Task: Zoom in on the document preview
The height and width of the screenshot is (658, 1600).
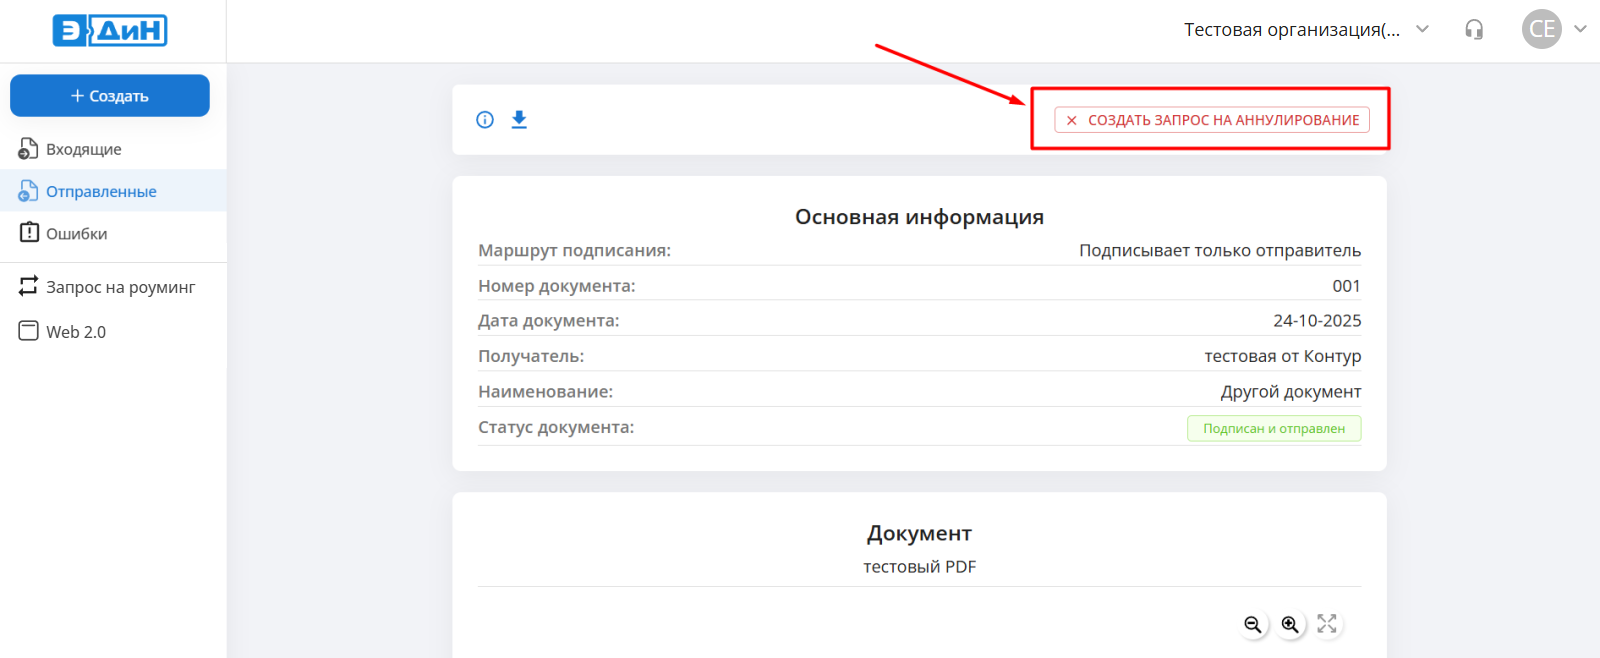Action: (1290, 625)
